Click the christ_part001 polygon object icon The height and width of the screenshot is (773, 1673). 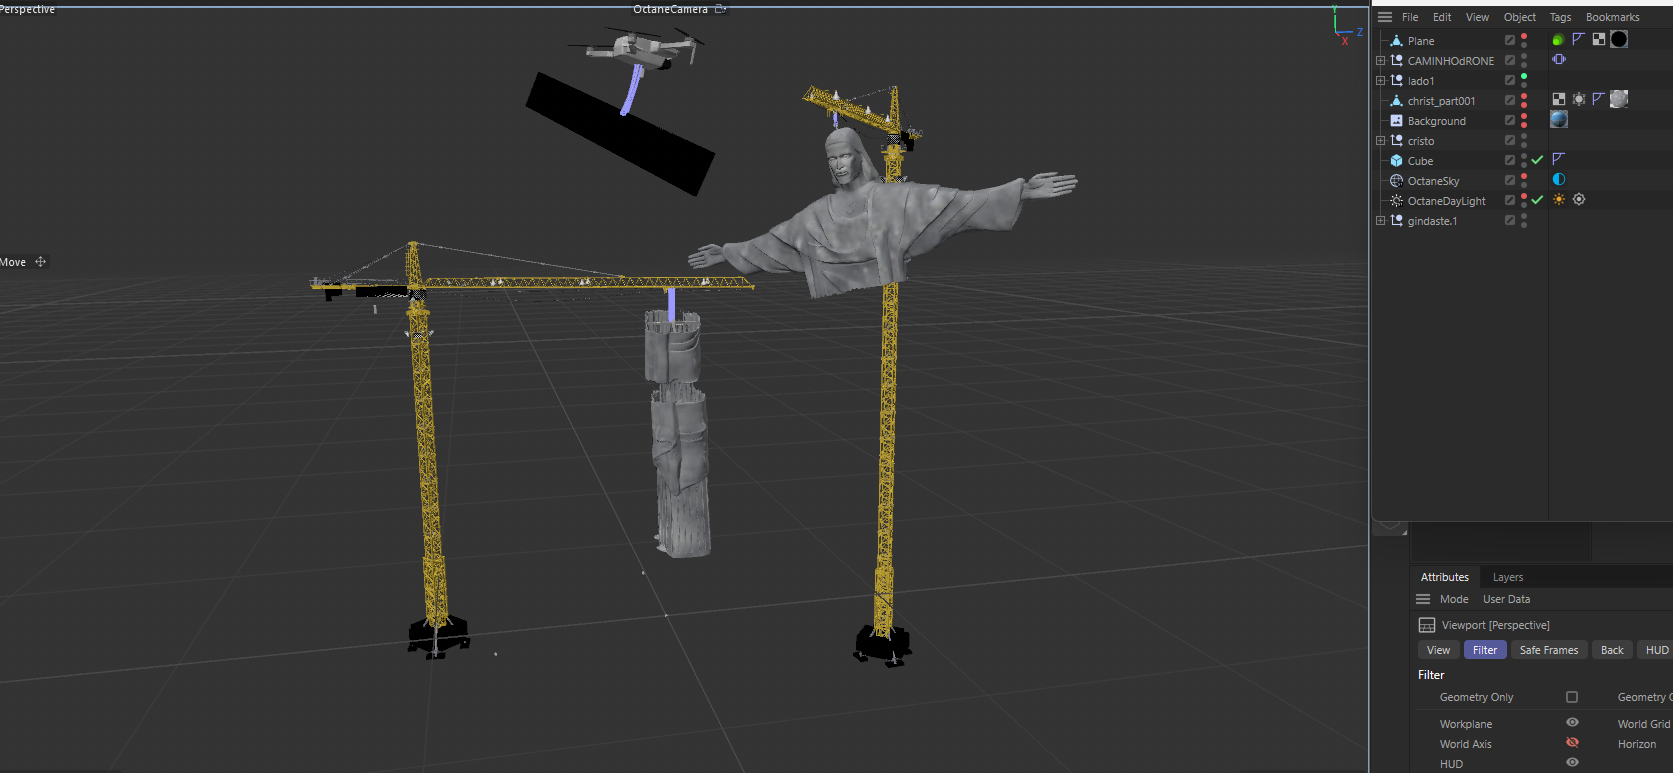(x=1396, y=101)
